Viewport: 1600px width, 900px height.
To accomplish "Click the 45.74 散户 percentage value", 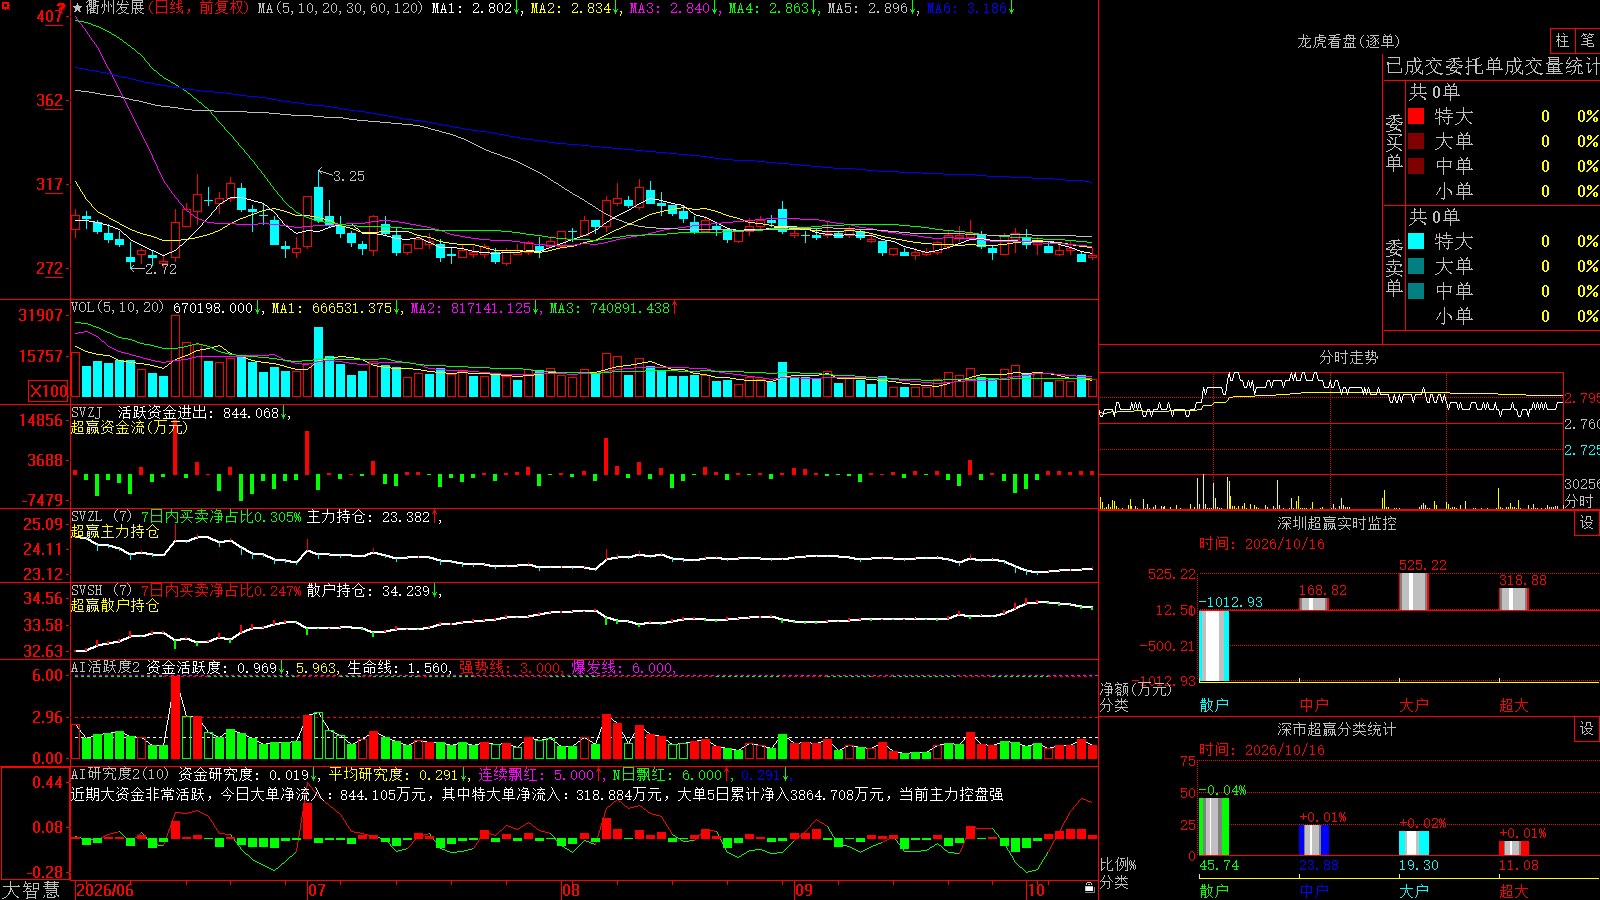I will click(x=1219, y=865).
